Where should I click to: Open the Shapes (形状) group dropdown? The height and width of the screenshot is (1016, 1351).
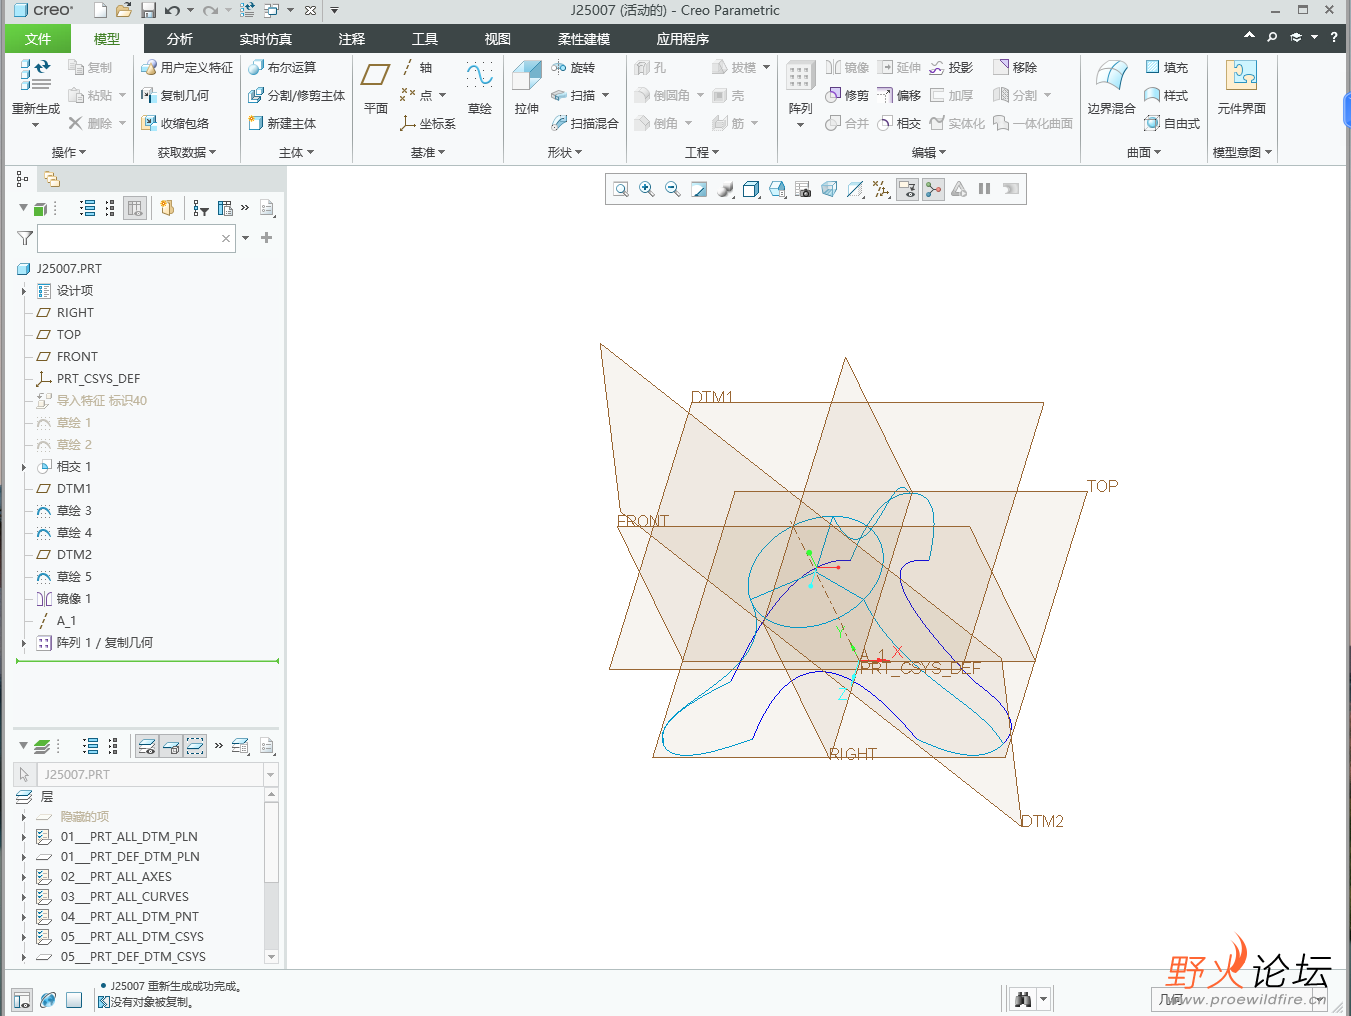click(x=565, y=152)
